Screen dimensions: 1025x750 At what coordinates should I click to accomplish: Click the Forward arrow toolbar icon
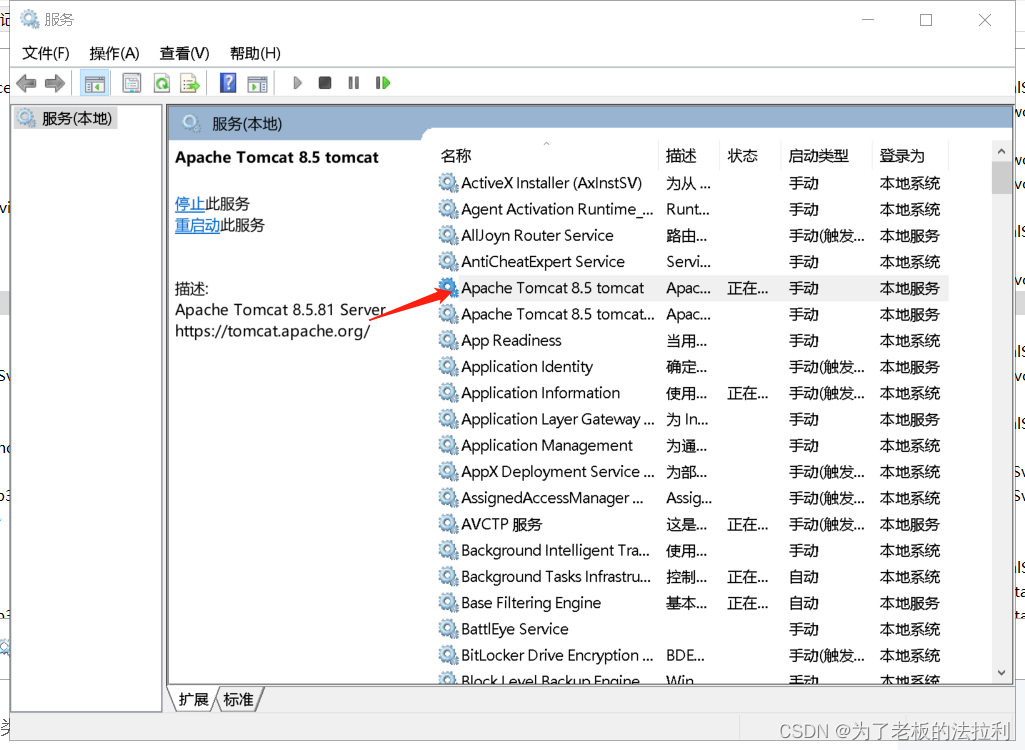(x=54, y=83)
